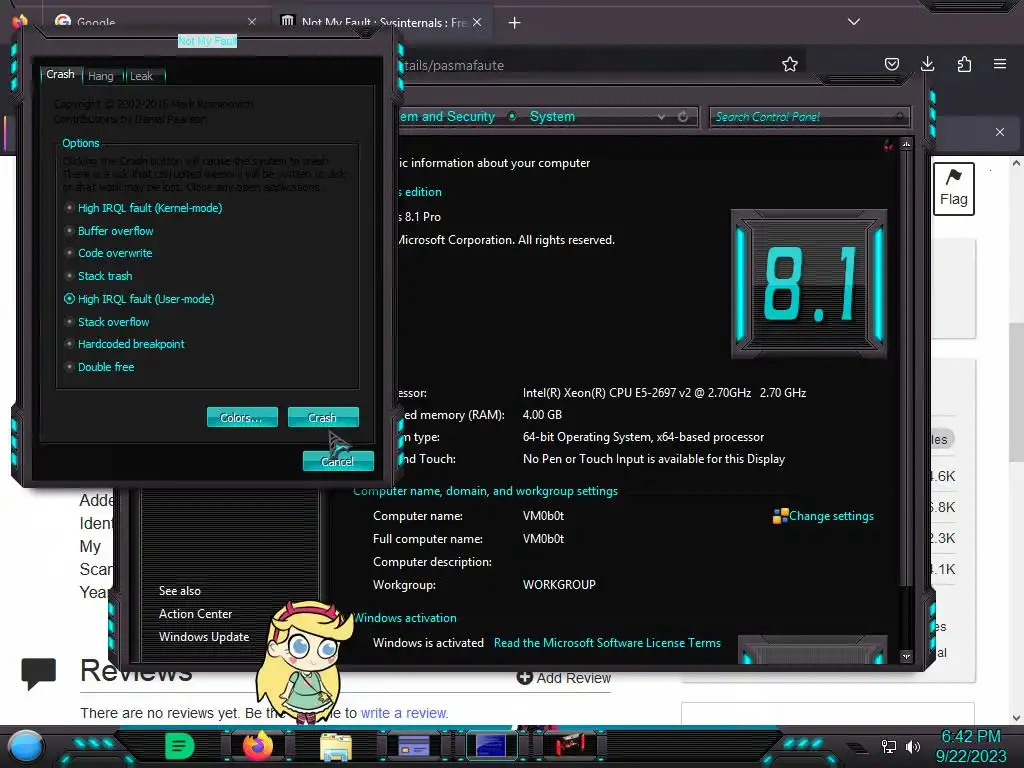Open Firefox downloads panel
This screenshot has height=768, width=1024.
pos(927,64)
